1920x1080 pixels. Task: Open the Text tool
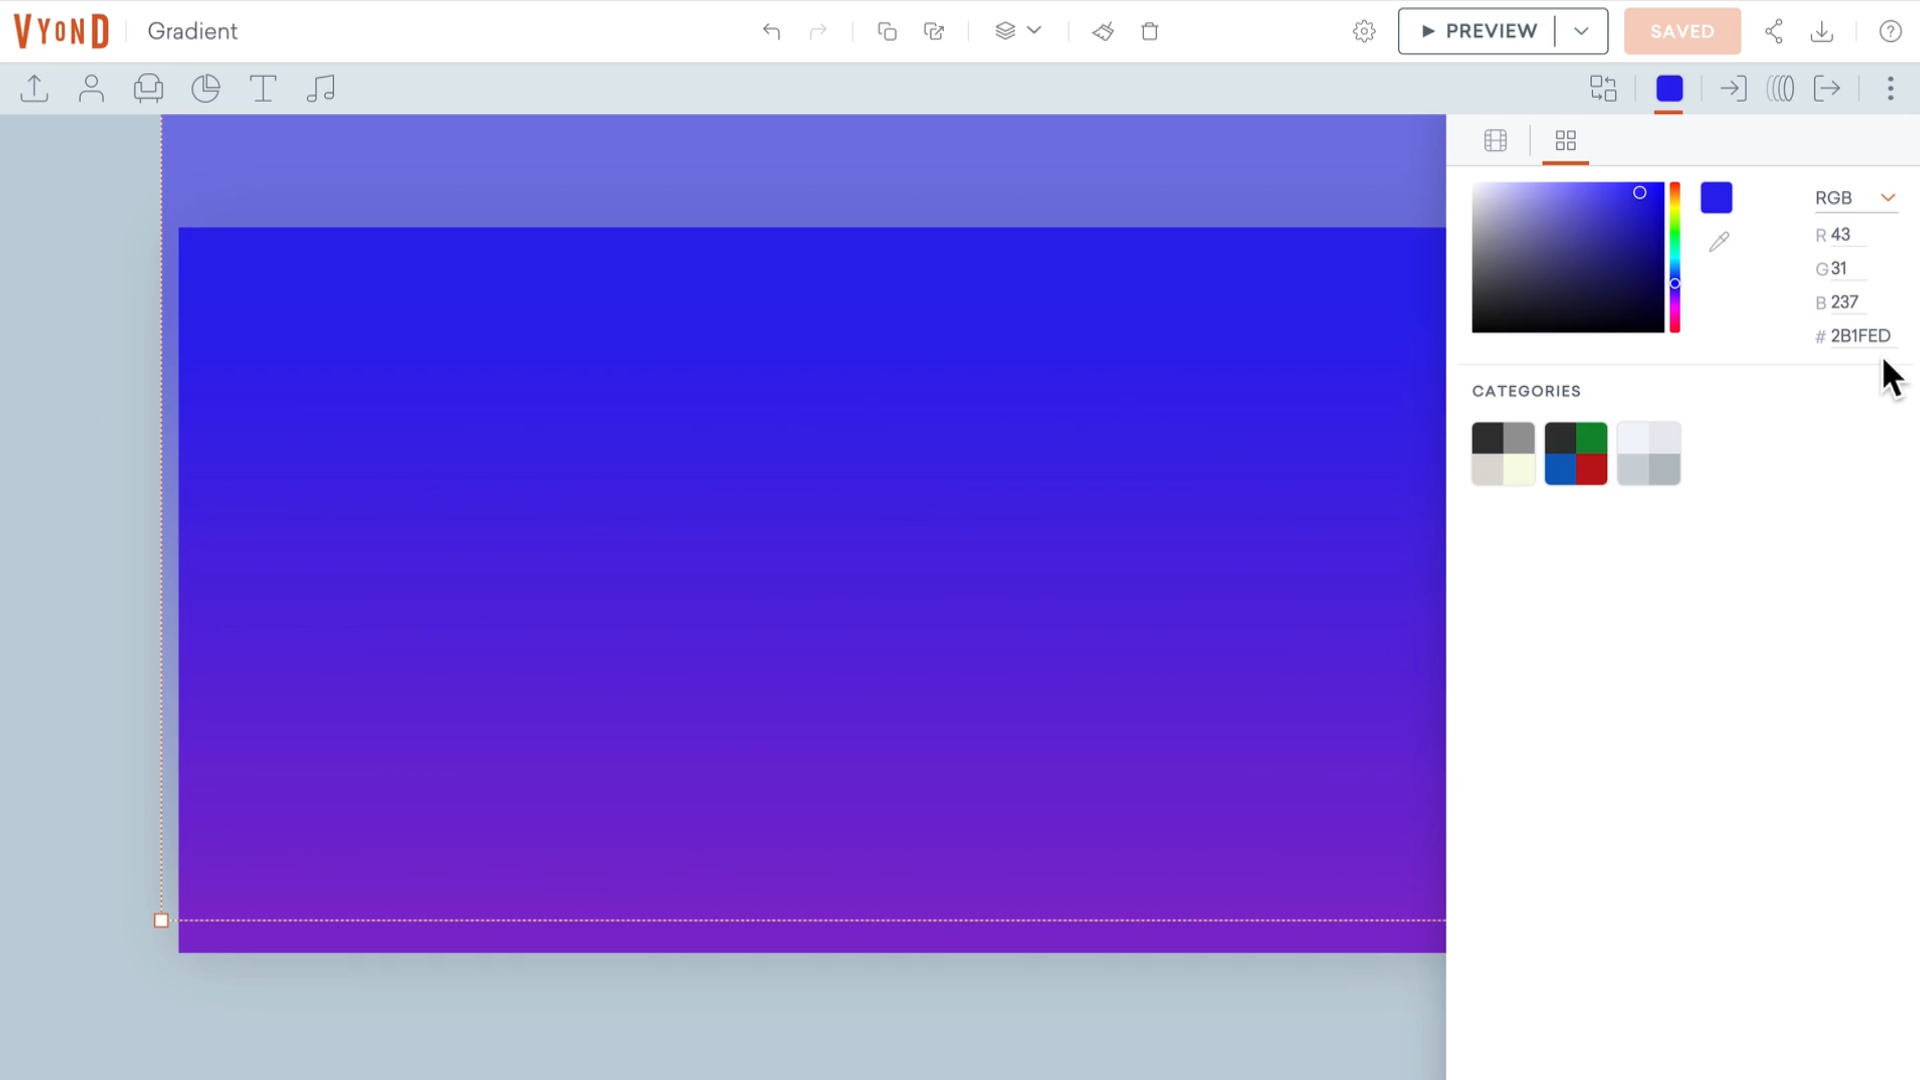pyautogui.click(x=263, y=89)
